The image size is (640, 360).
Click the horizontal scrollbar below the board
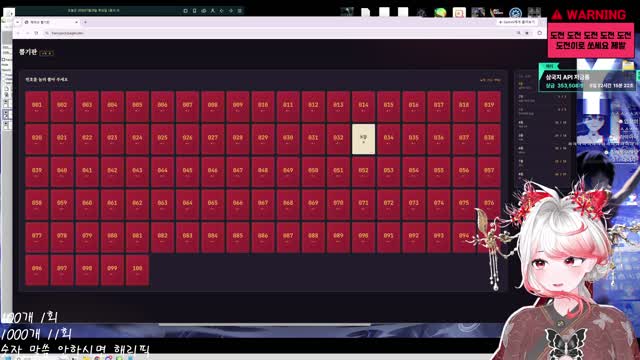tap(264, 325)
